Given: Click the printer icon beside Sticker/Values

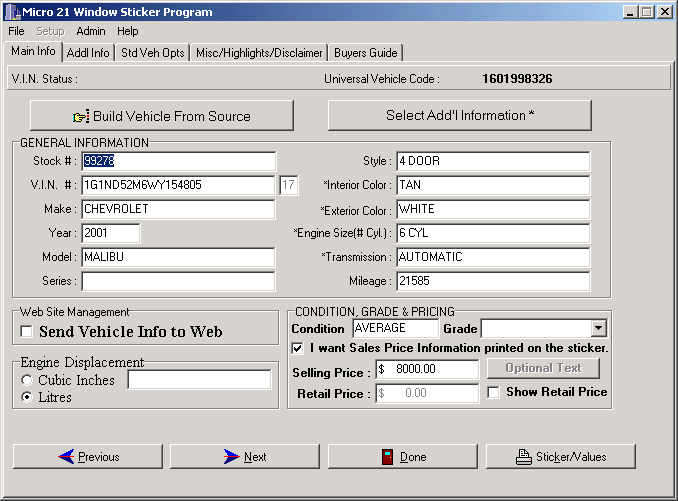Looking at the screenshot, I should click(x=524, y=457).
